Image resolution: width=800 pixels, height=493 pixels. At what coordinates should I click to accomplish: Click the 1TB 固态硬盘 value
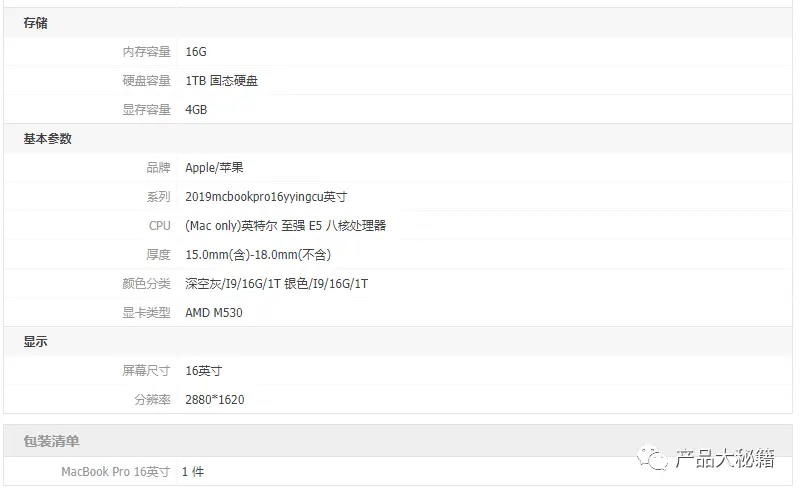click(221, 81)
